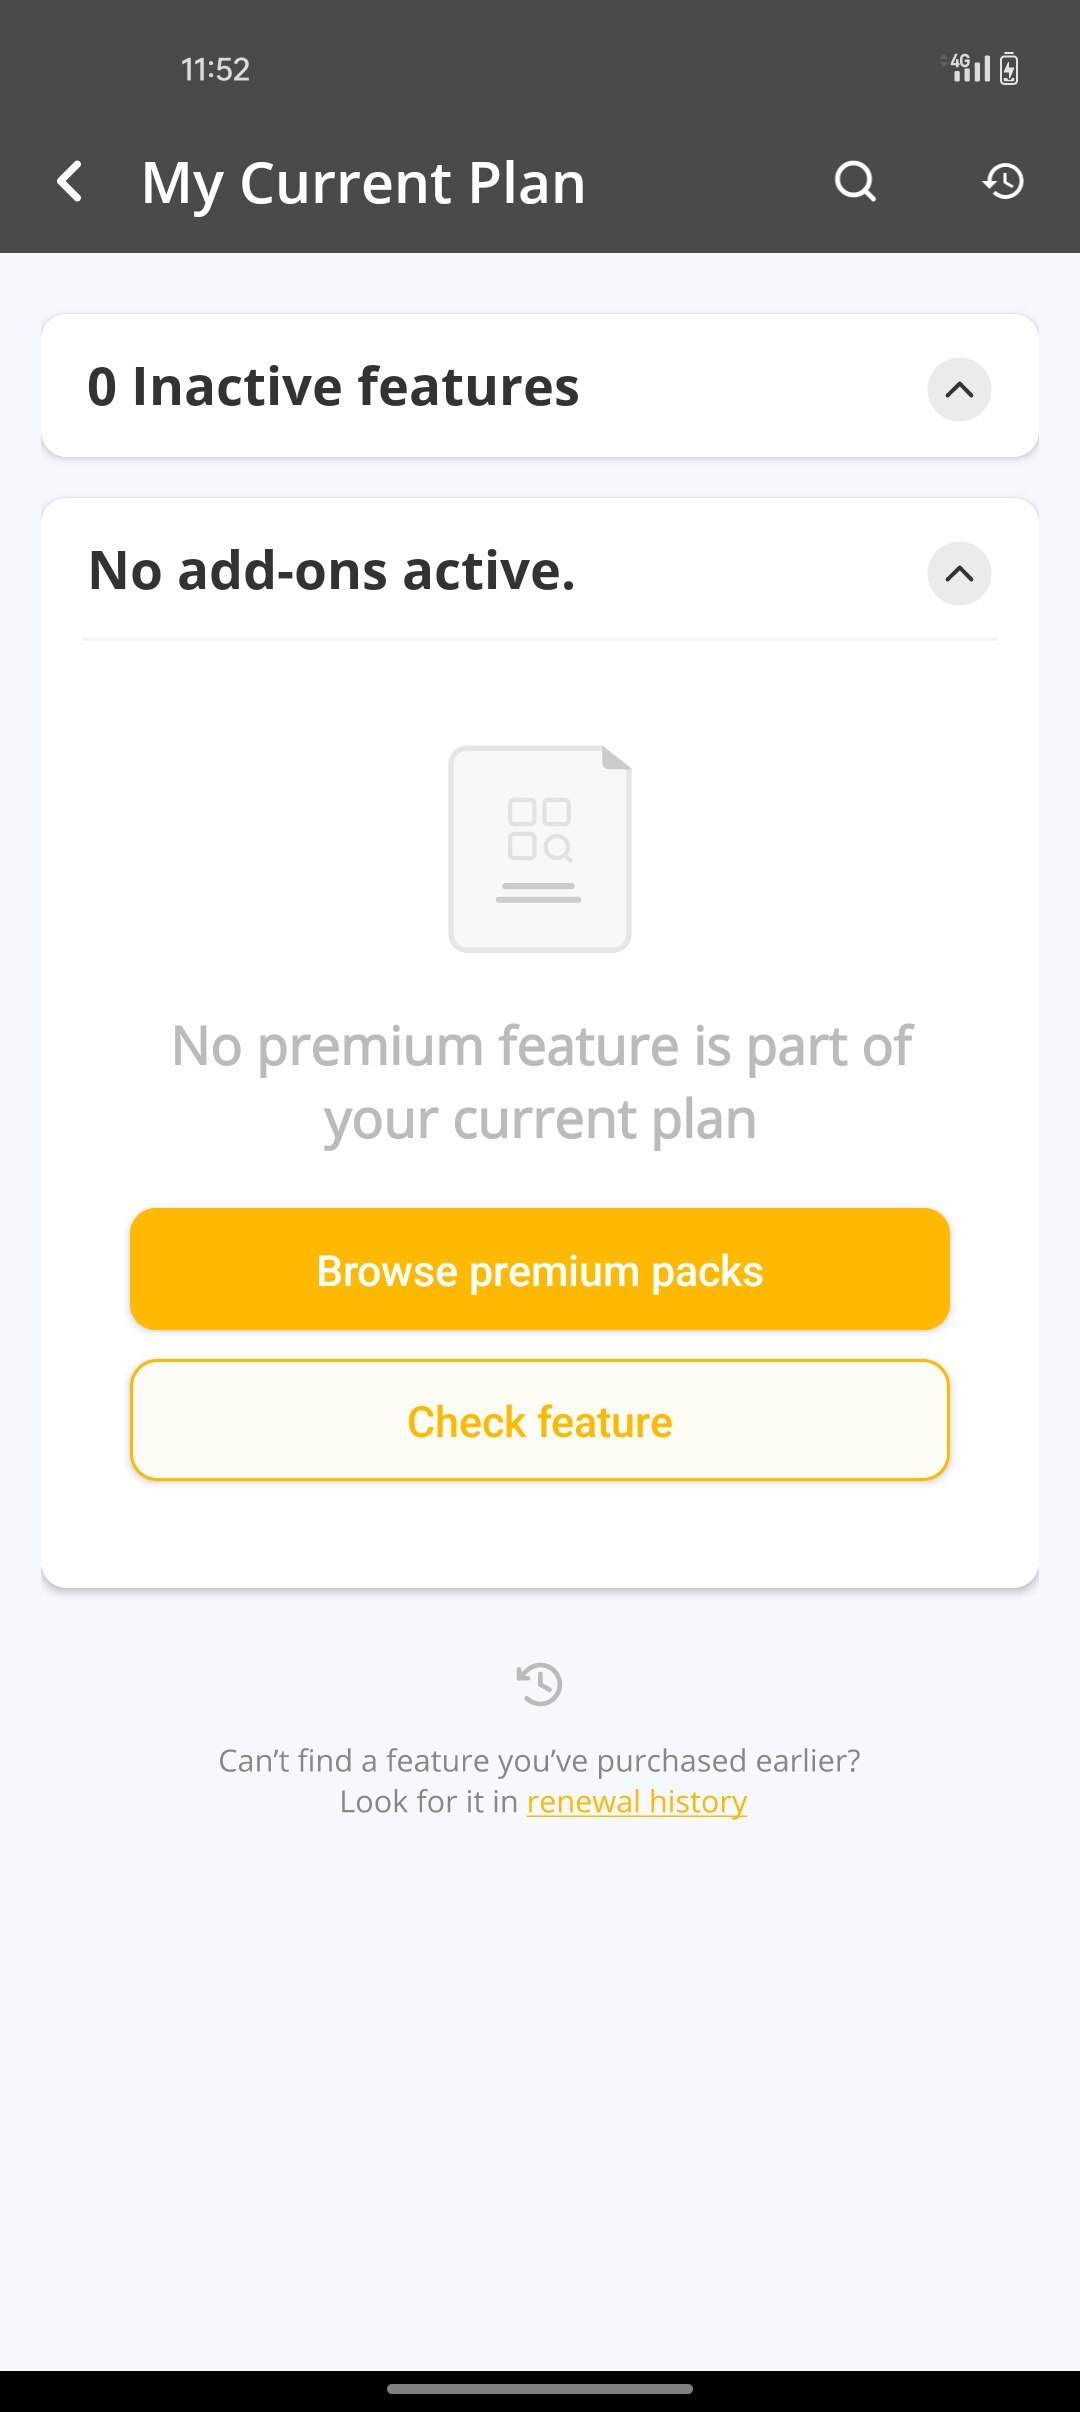Tap the 11:52 clock in status bar

point(215,69)
